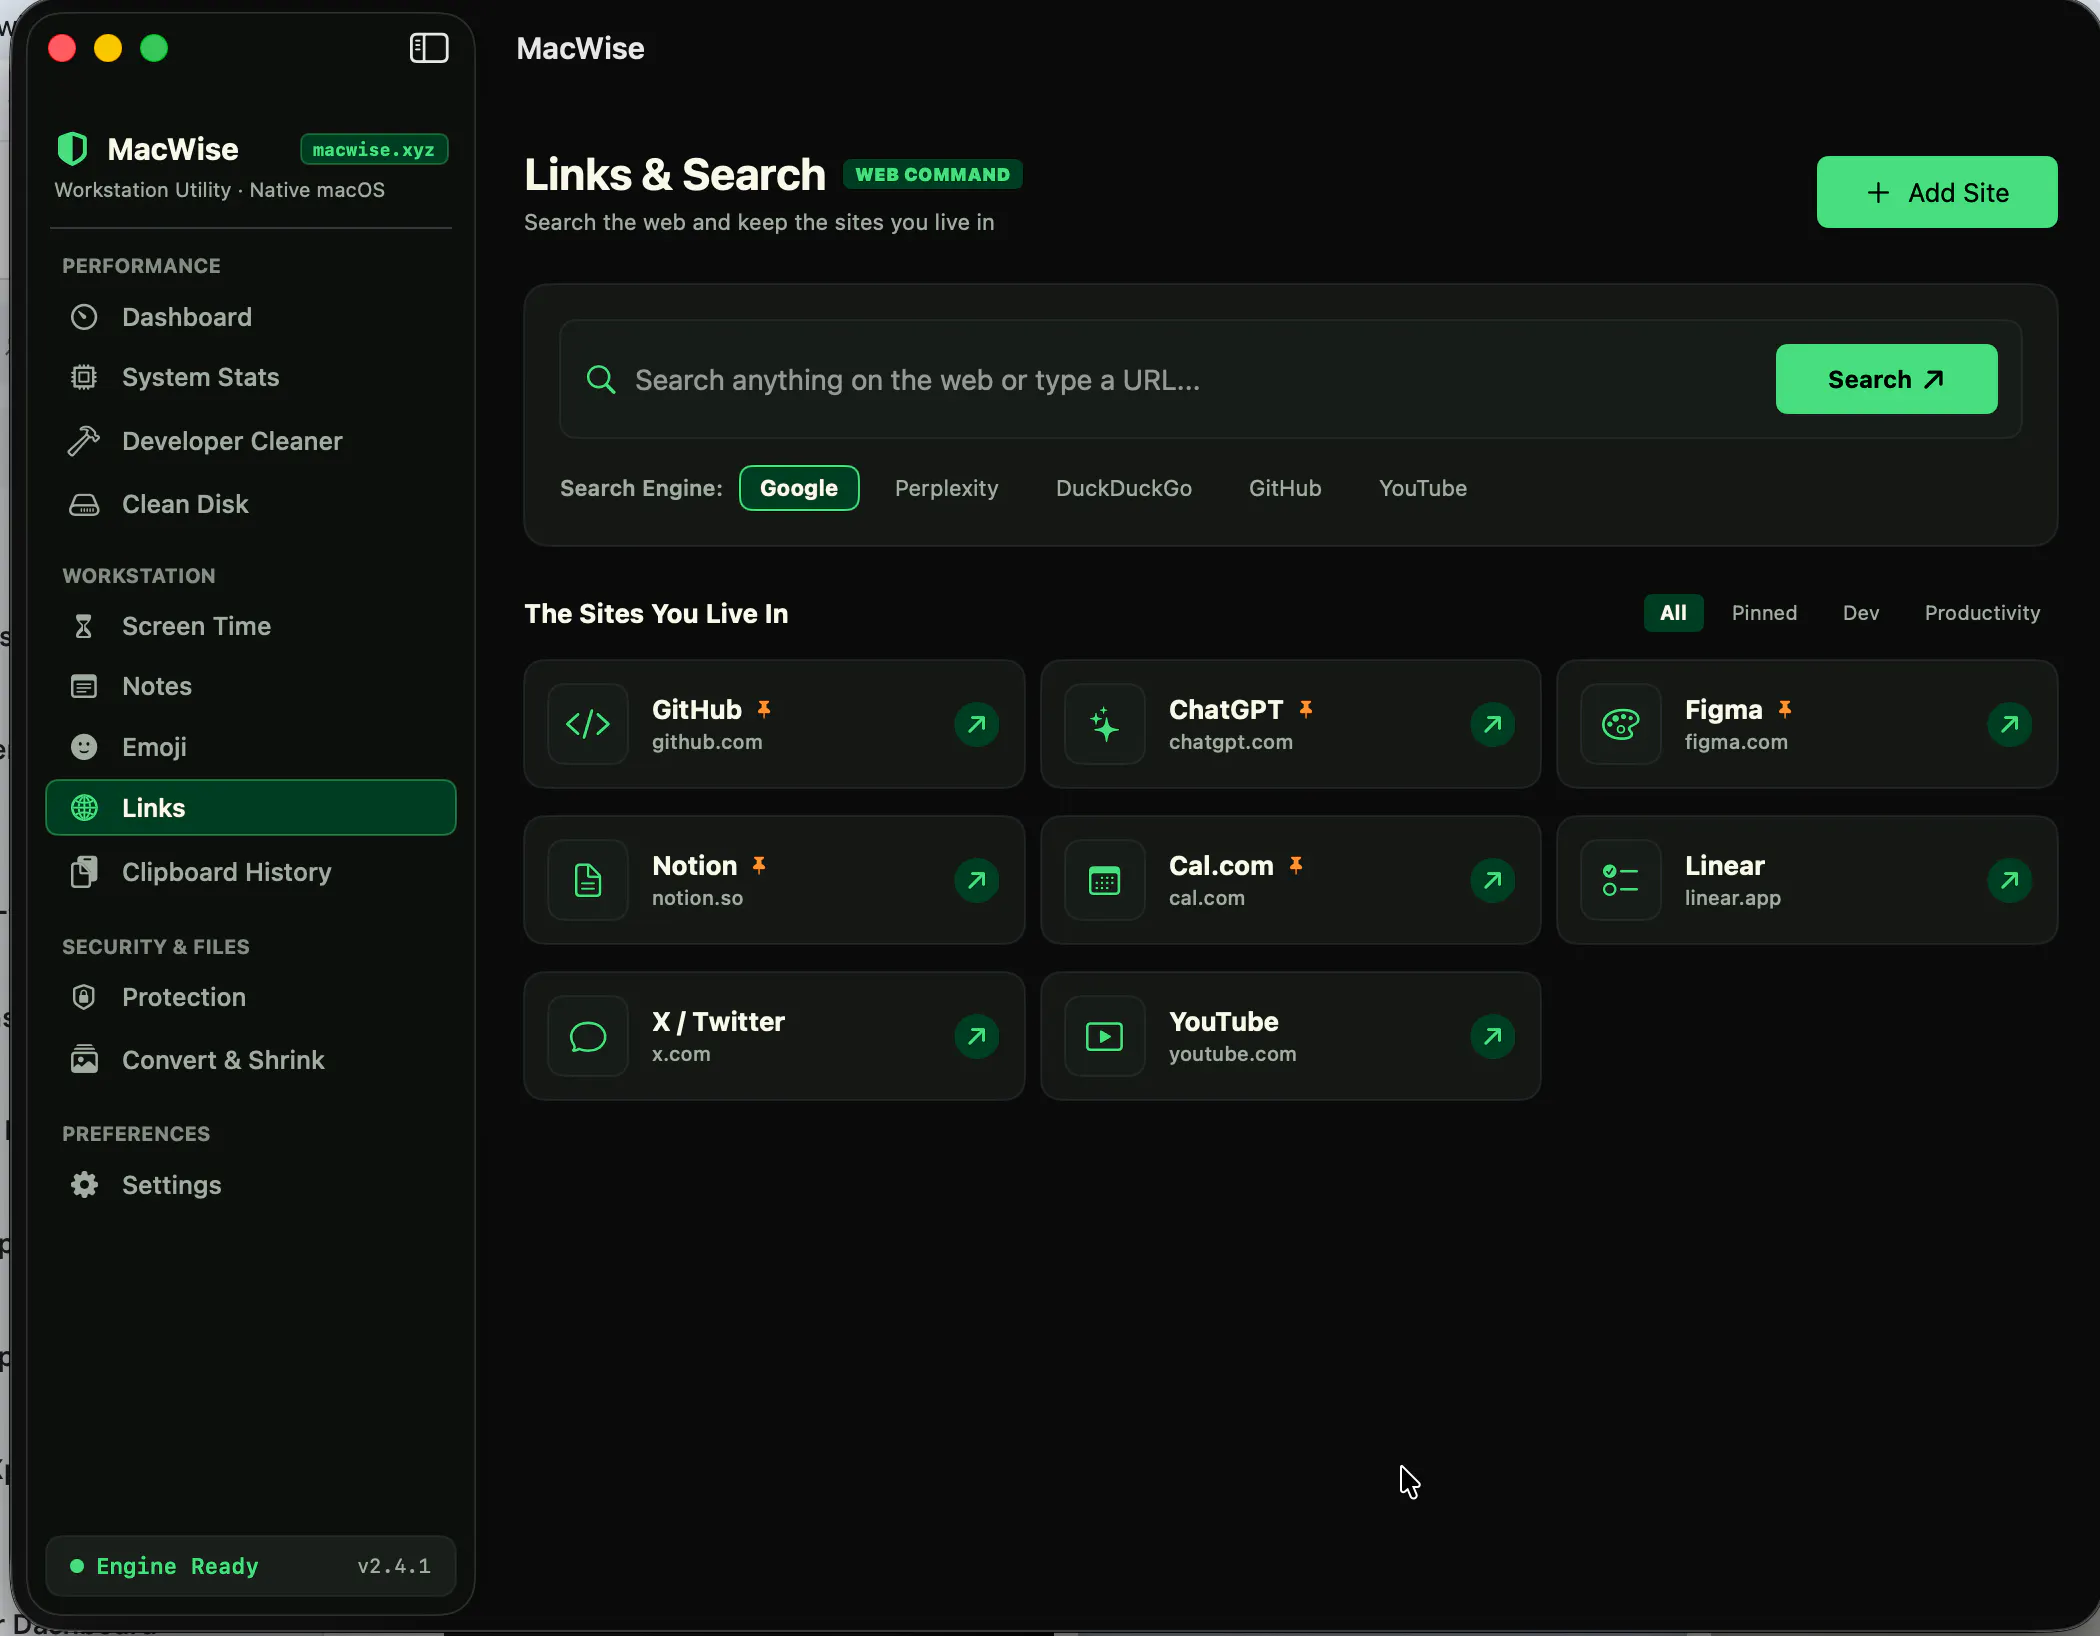Click the WEB COMMAND badge
The width and height of the screenshot is (2100, 1636).
(933, 174)
